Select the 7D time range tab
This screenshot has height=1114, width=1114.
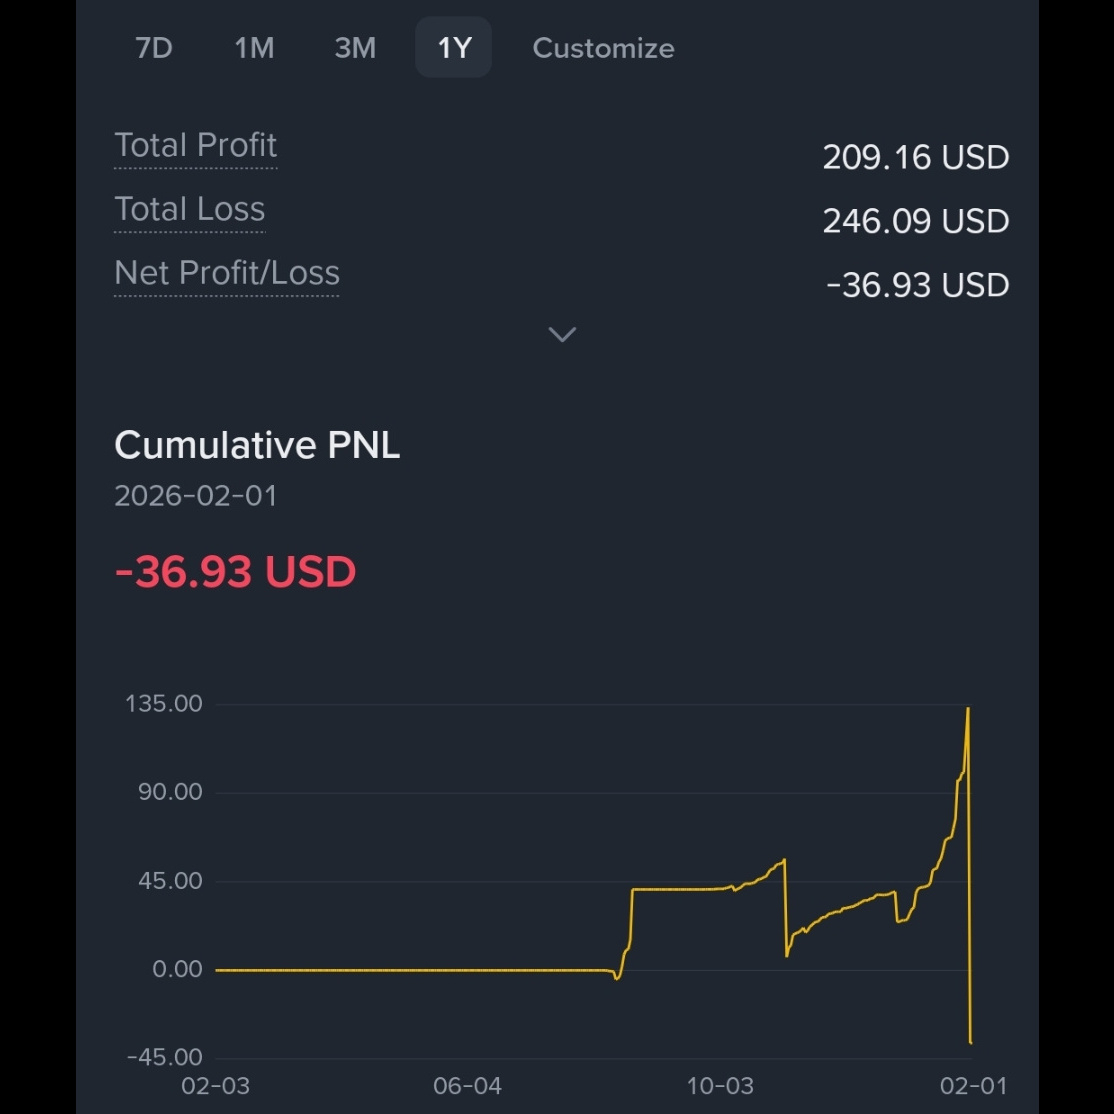[x=154, y=48]
